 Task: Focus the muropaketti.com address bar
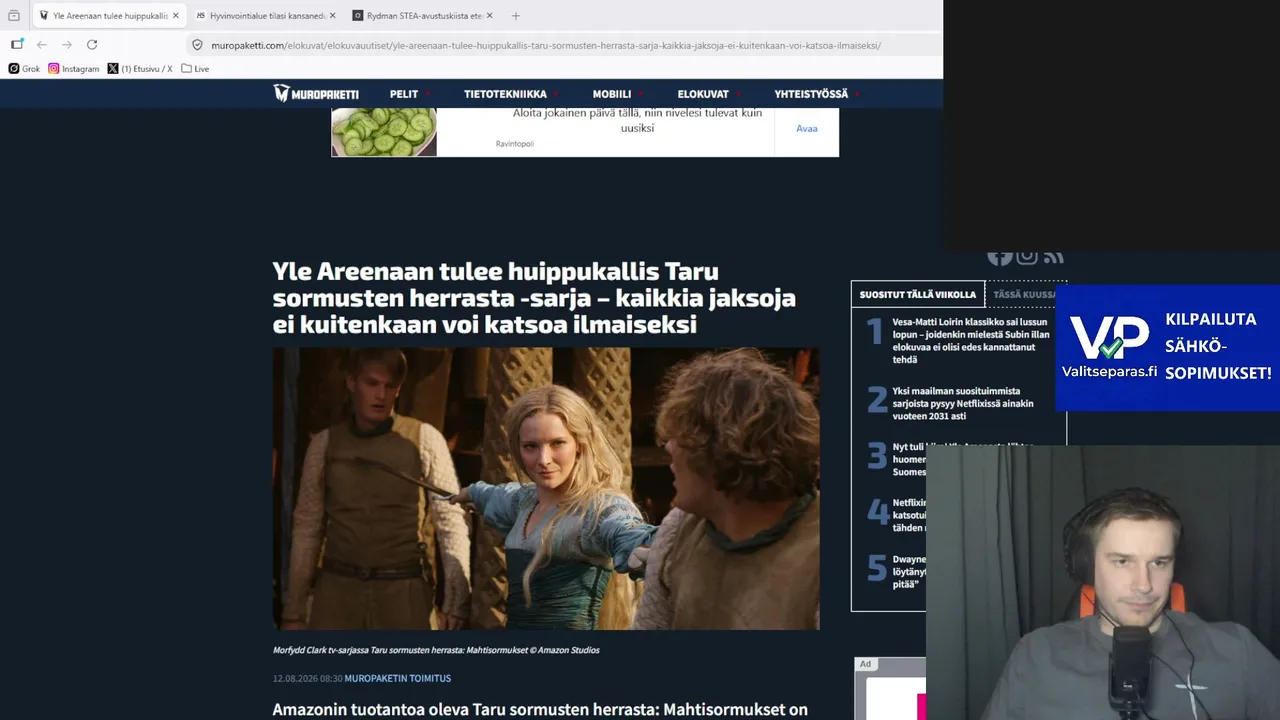point(565,45)
